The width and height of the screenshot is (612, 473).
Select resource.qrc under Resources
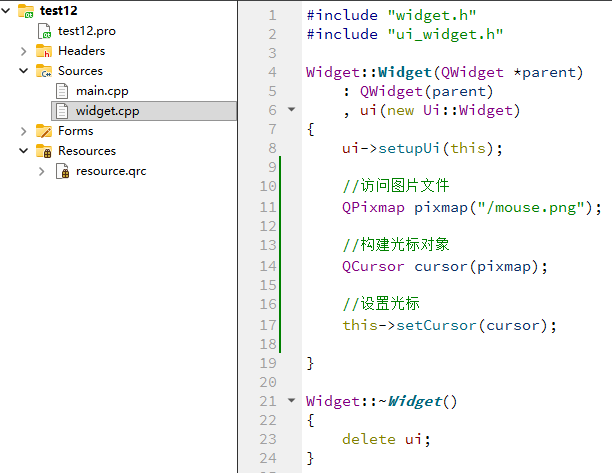pos(111,171)
